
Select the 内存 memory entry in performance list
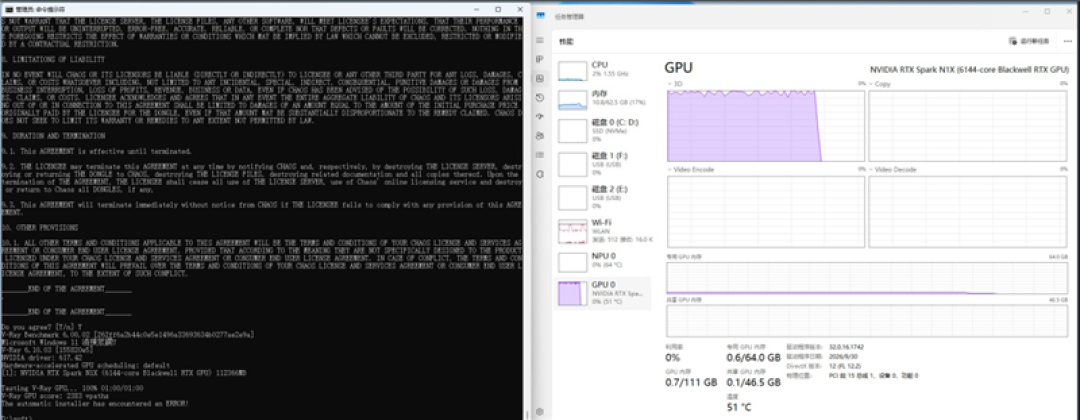(603, 98)
